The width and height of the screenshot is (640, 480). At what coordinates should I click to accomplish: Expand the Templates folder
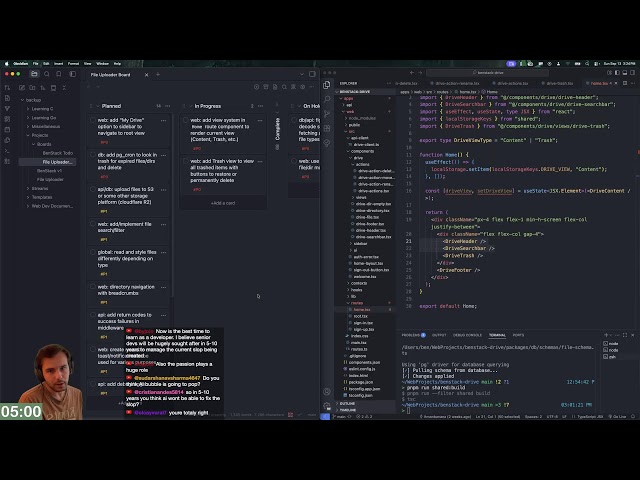coord(28,197)
